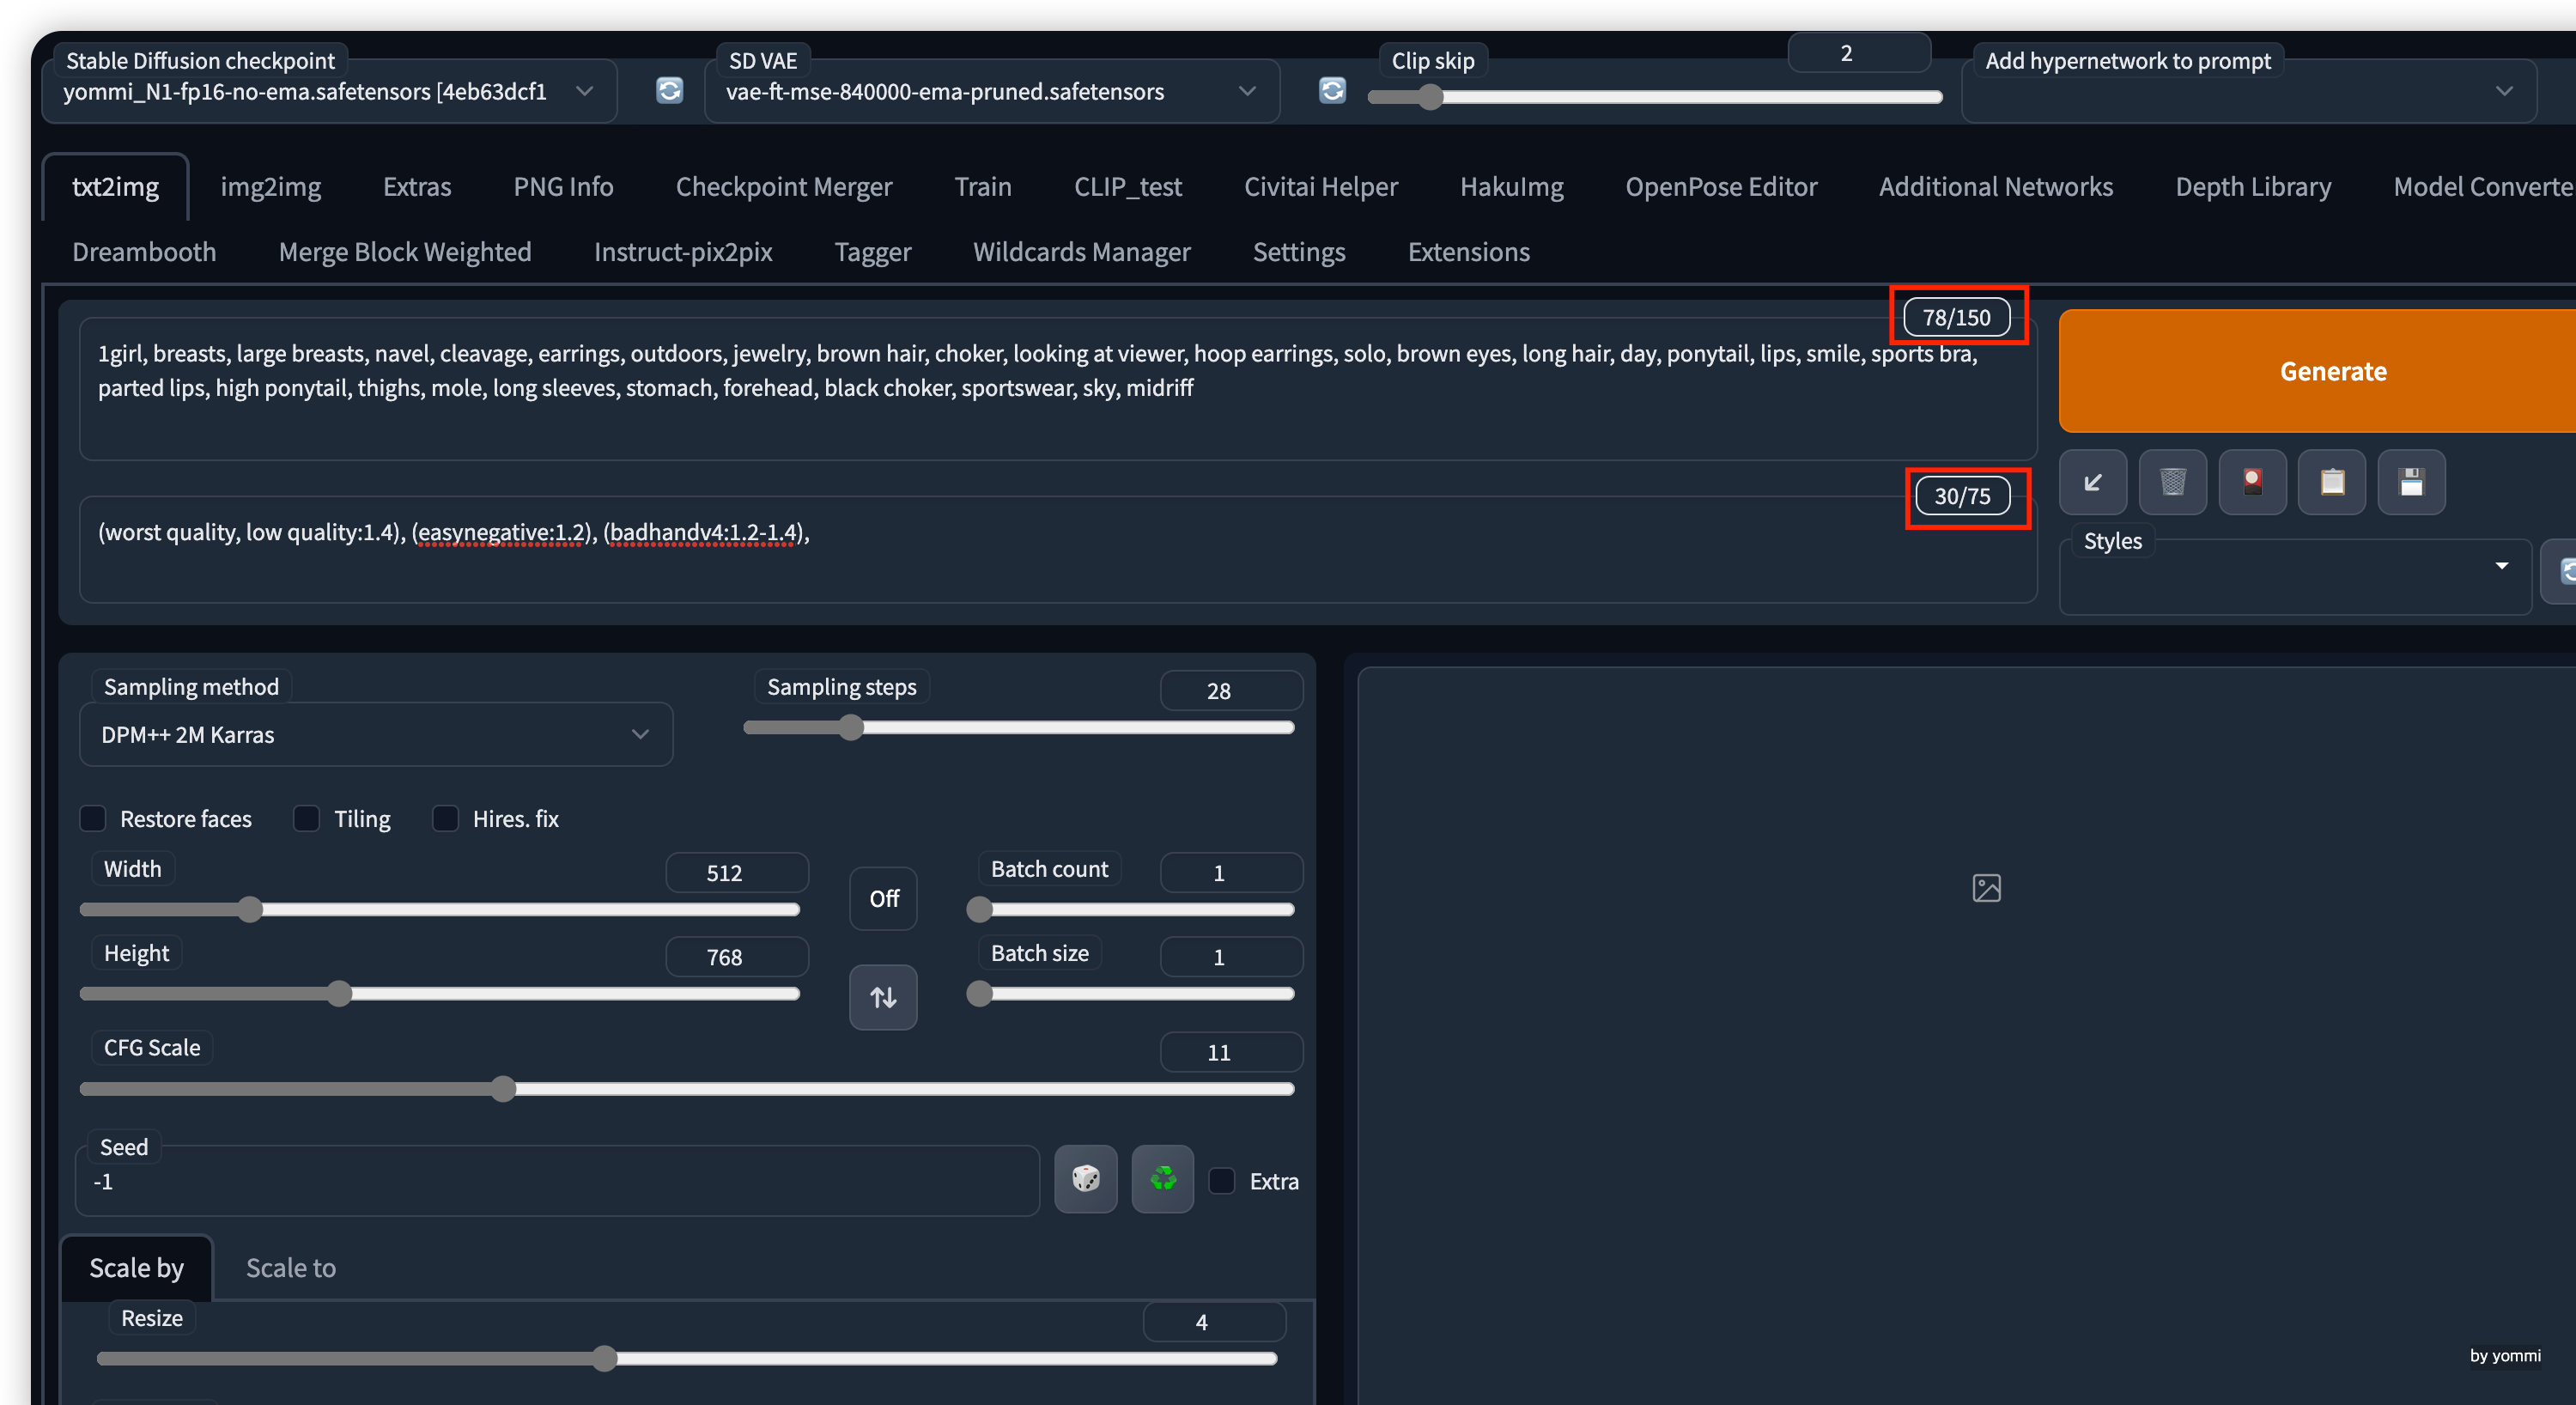
Task: Open the Extensions tab
Action: 1469,252
